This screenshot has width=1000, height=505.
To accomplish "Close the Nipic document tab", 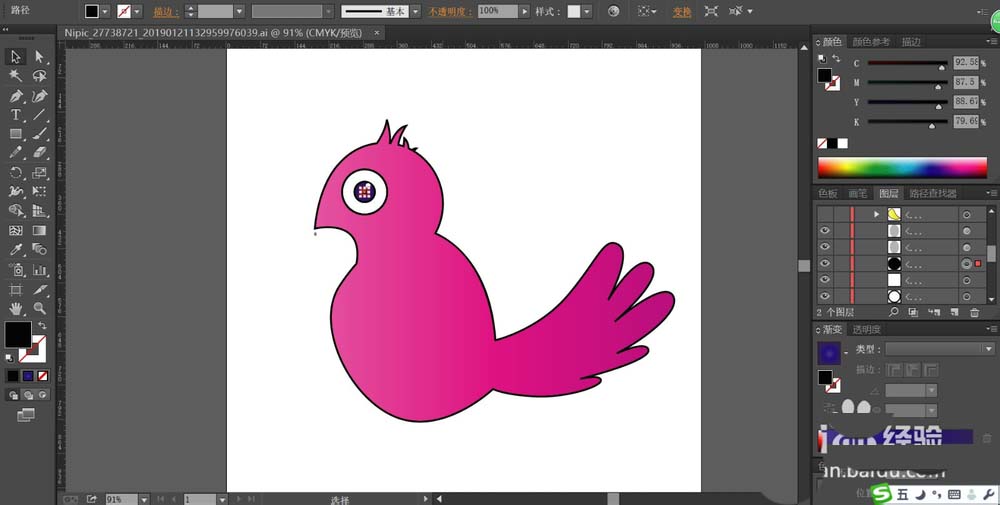I will [377, 33].
